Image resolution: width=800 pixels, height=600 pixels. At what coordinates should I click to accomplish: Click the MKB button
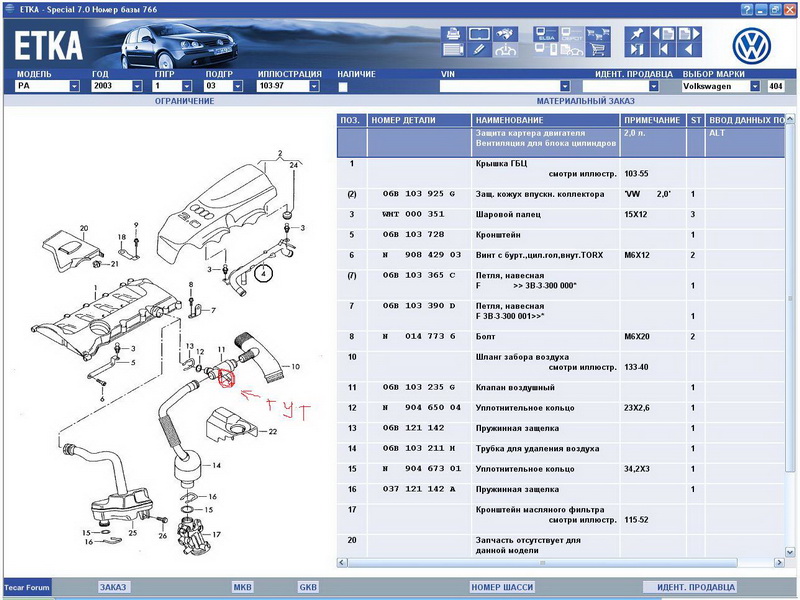point(242,587)
